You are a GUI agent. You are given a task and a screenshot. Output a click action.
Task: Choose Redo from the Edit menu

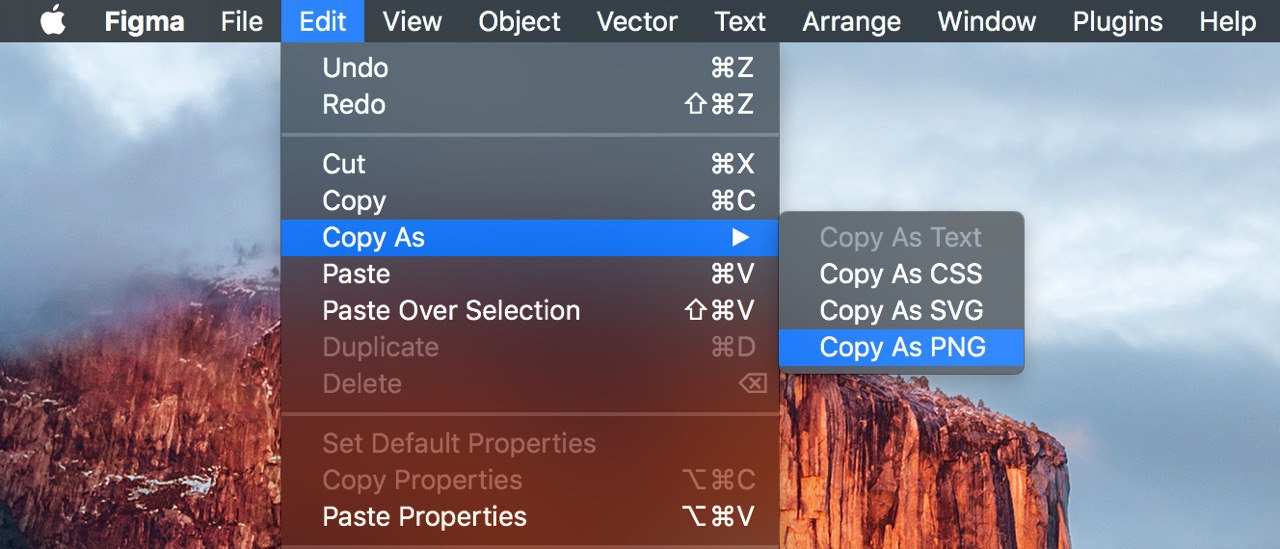[x=530, y=104]
